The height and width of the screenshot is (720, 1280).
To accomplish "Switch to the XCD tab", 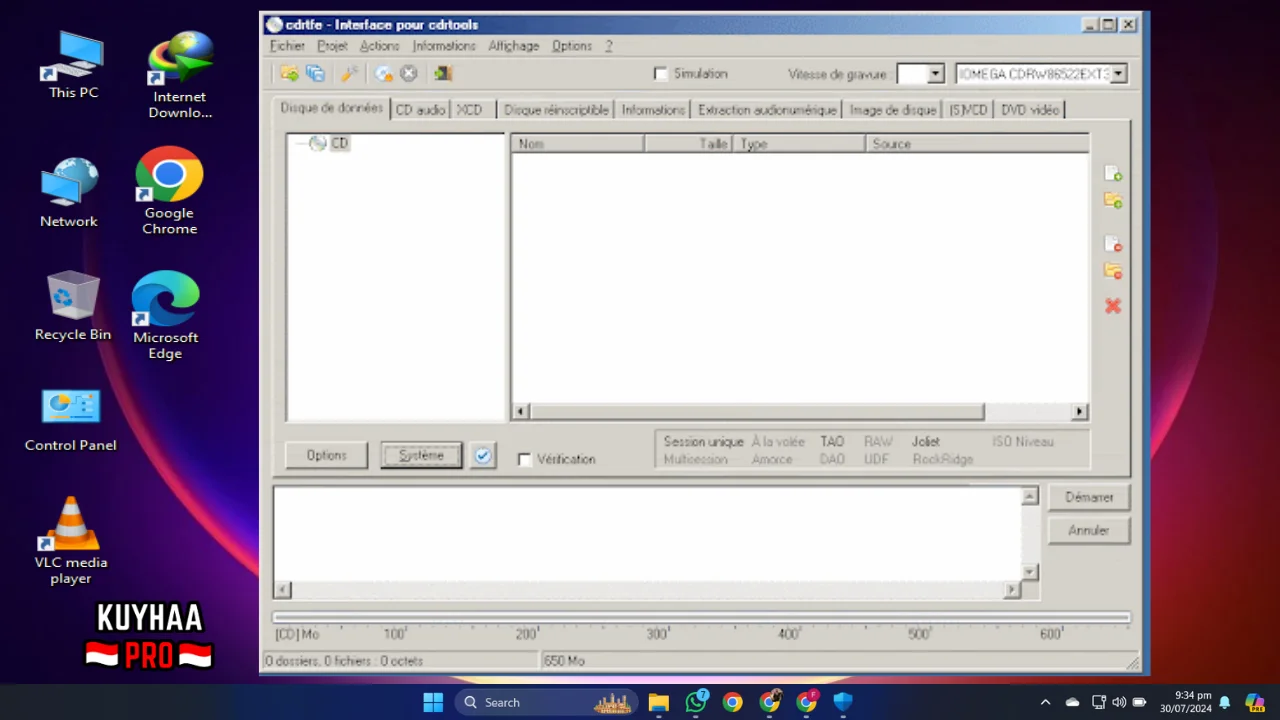I will (469, 110).
